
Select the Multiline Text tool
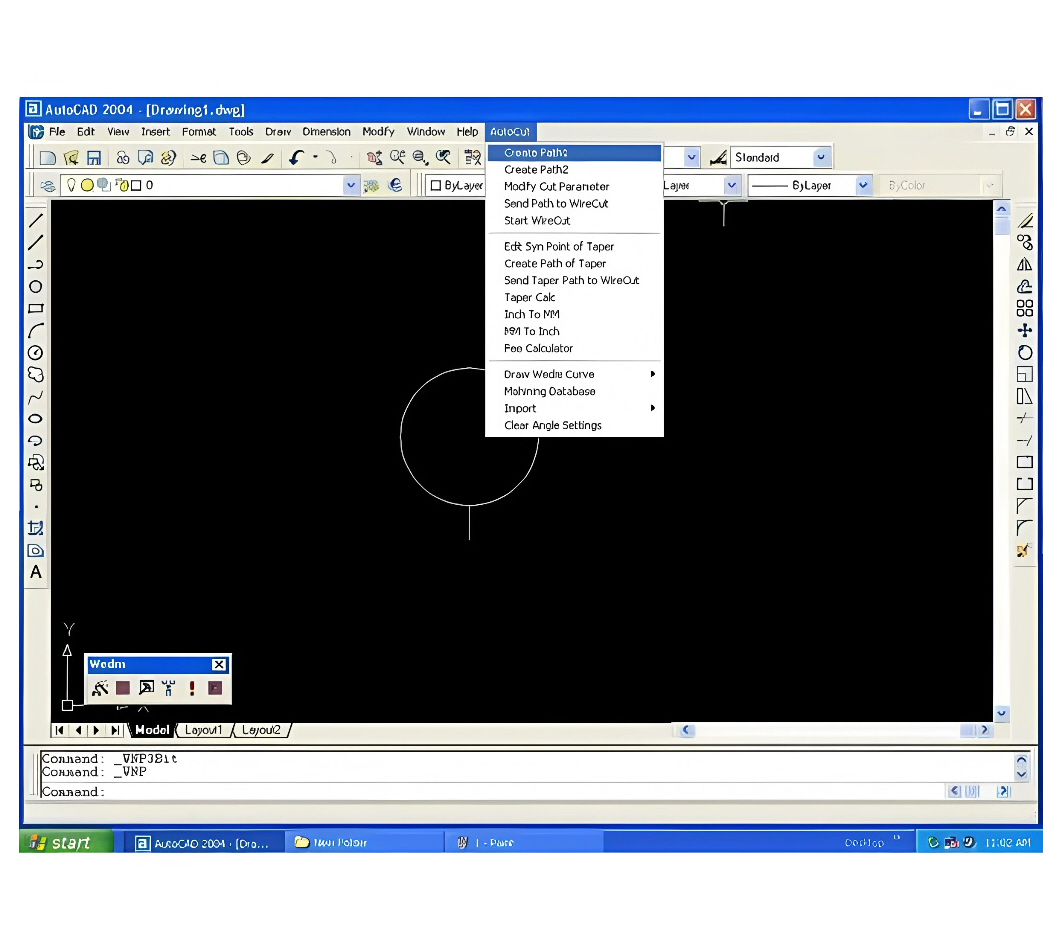tap(36, 572)
